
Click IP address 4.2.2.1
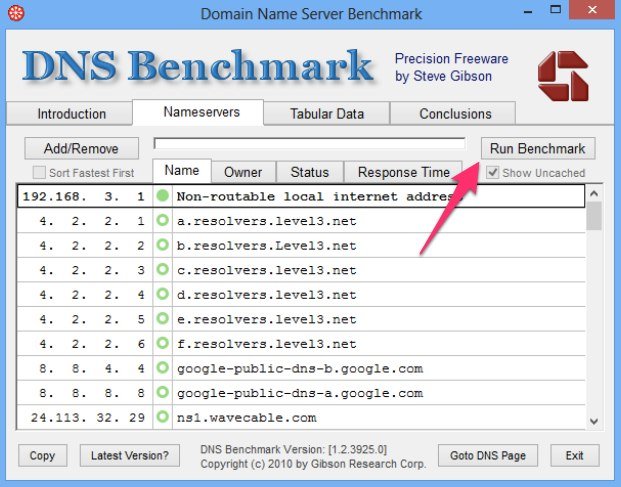click(92, 221)
